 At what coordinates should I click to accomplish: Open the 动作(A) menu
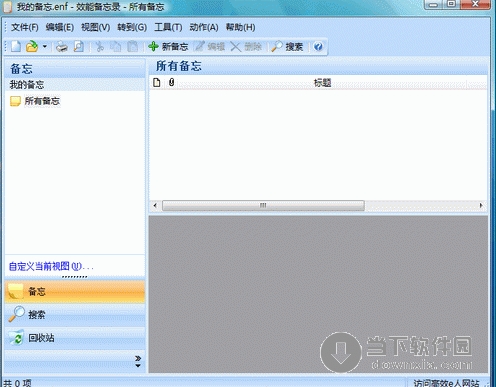pyautogui.click(x=204, y=27)
